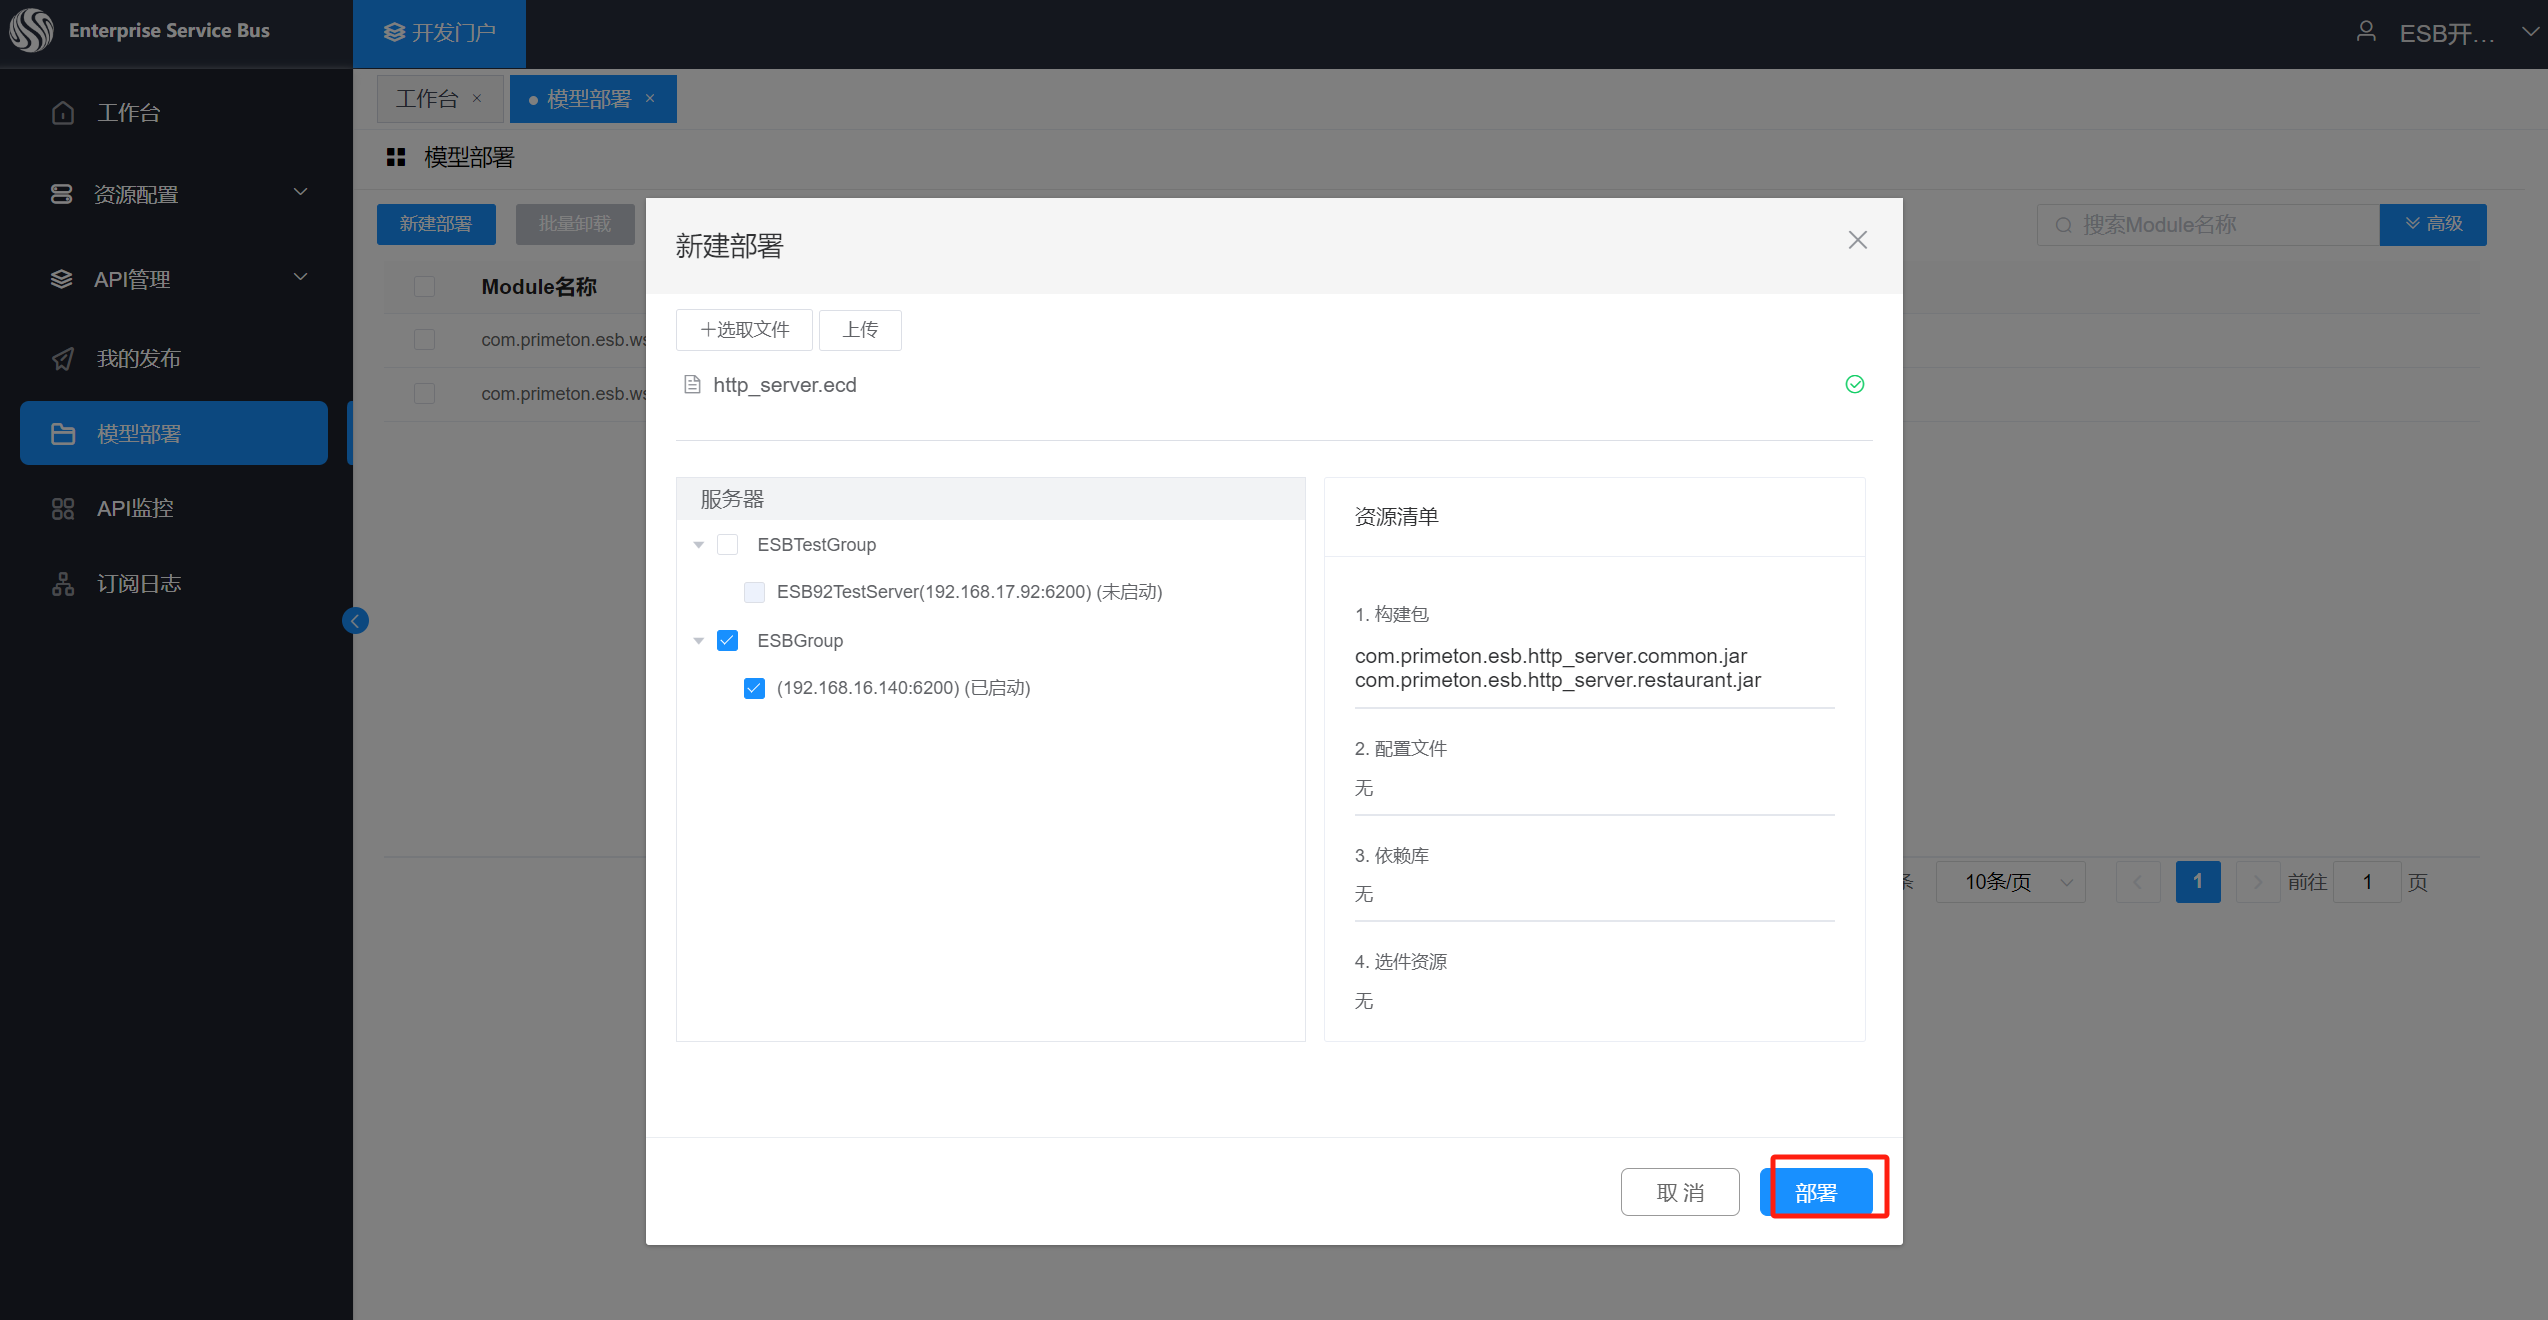This screenshot has width=2548, height=1320.
Task: Switch to the 工作台 tab
Action: [427, 99]
